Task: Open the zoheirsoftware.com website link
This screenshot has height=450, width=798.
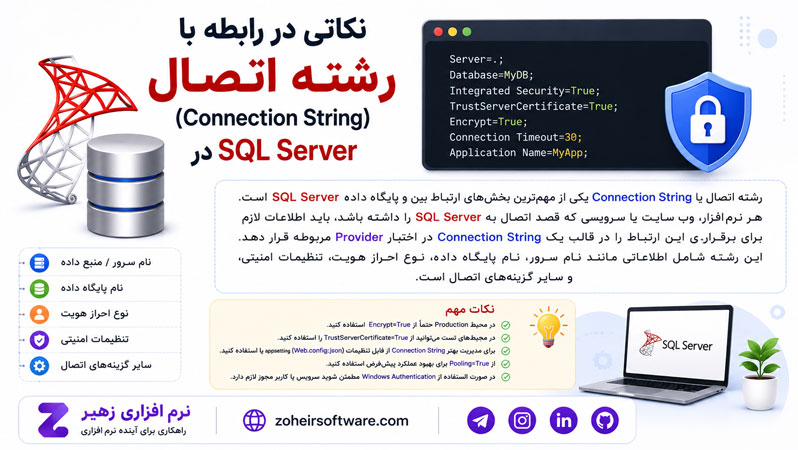Action: point(341,421)
